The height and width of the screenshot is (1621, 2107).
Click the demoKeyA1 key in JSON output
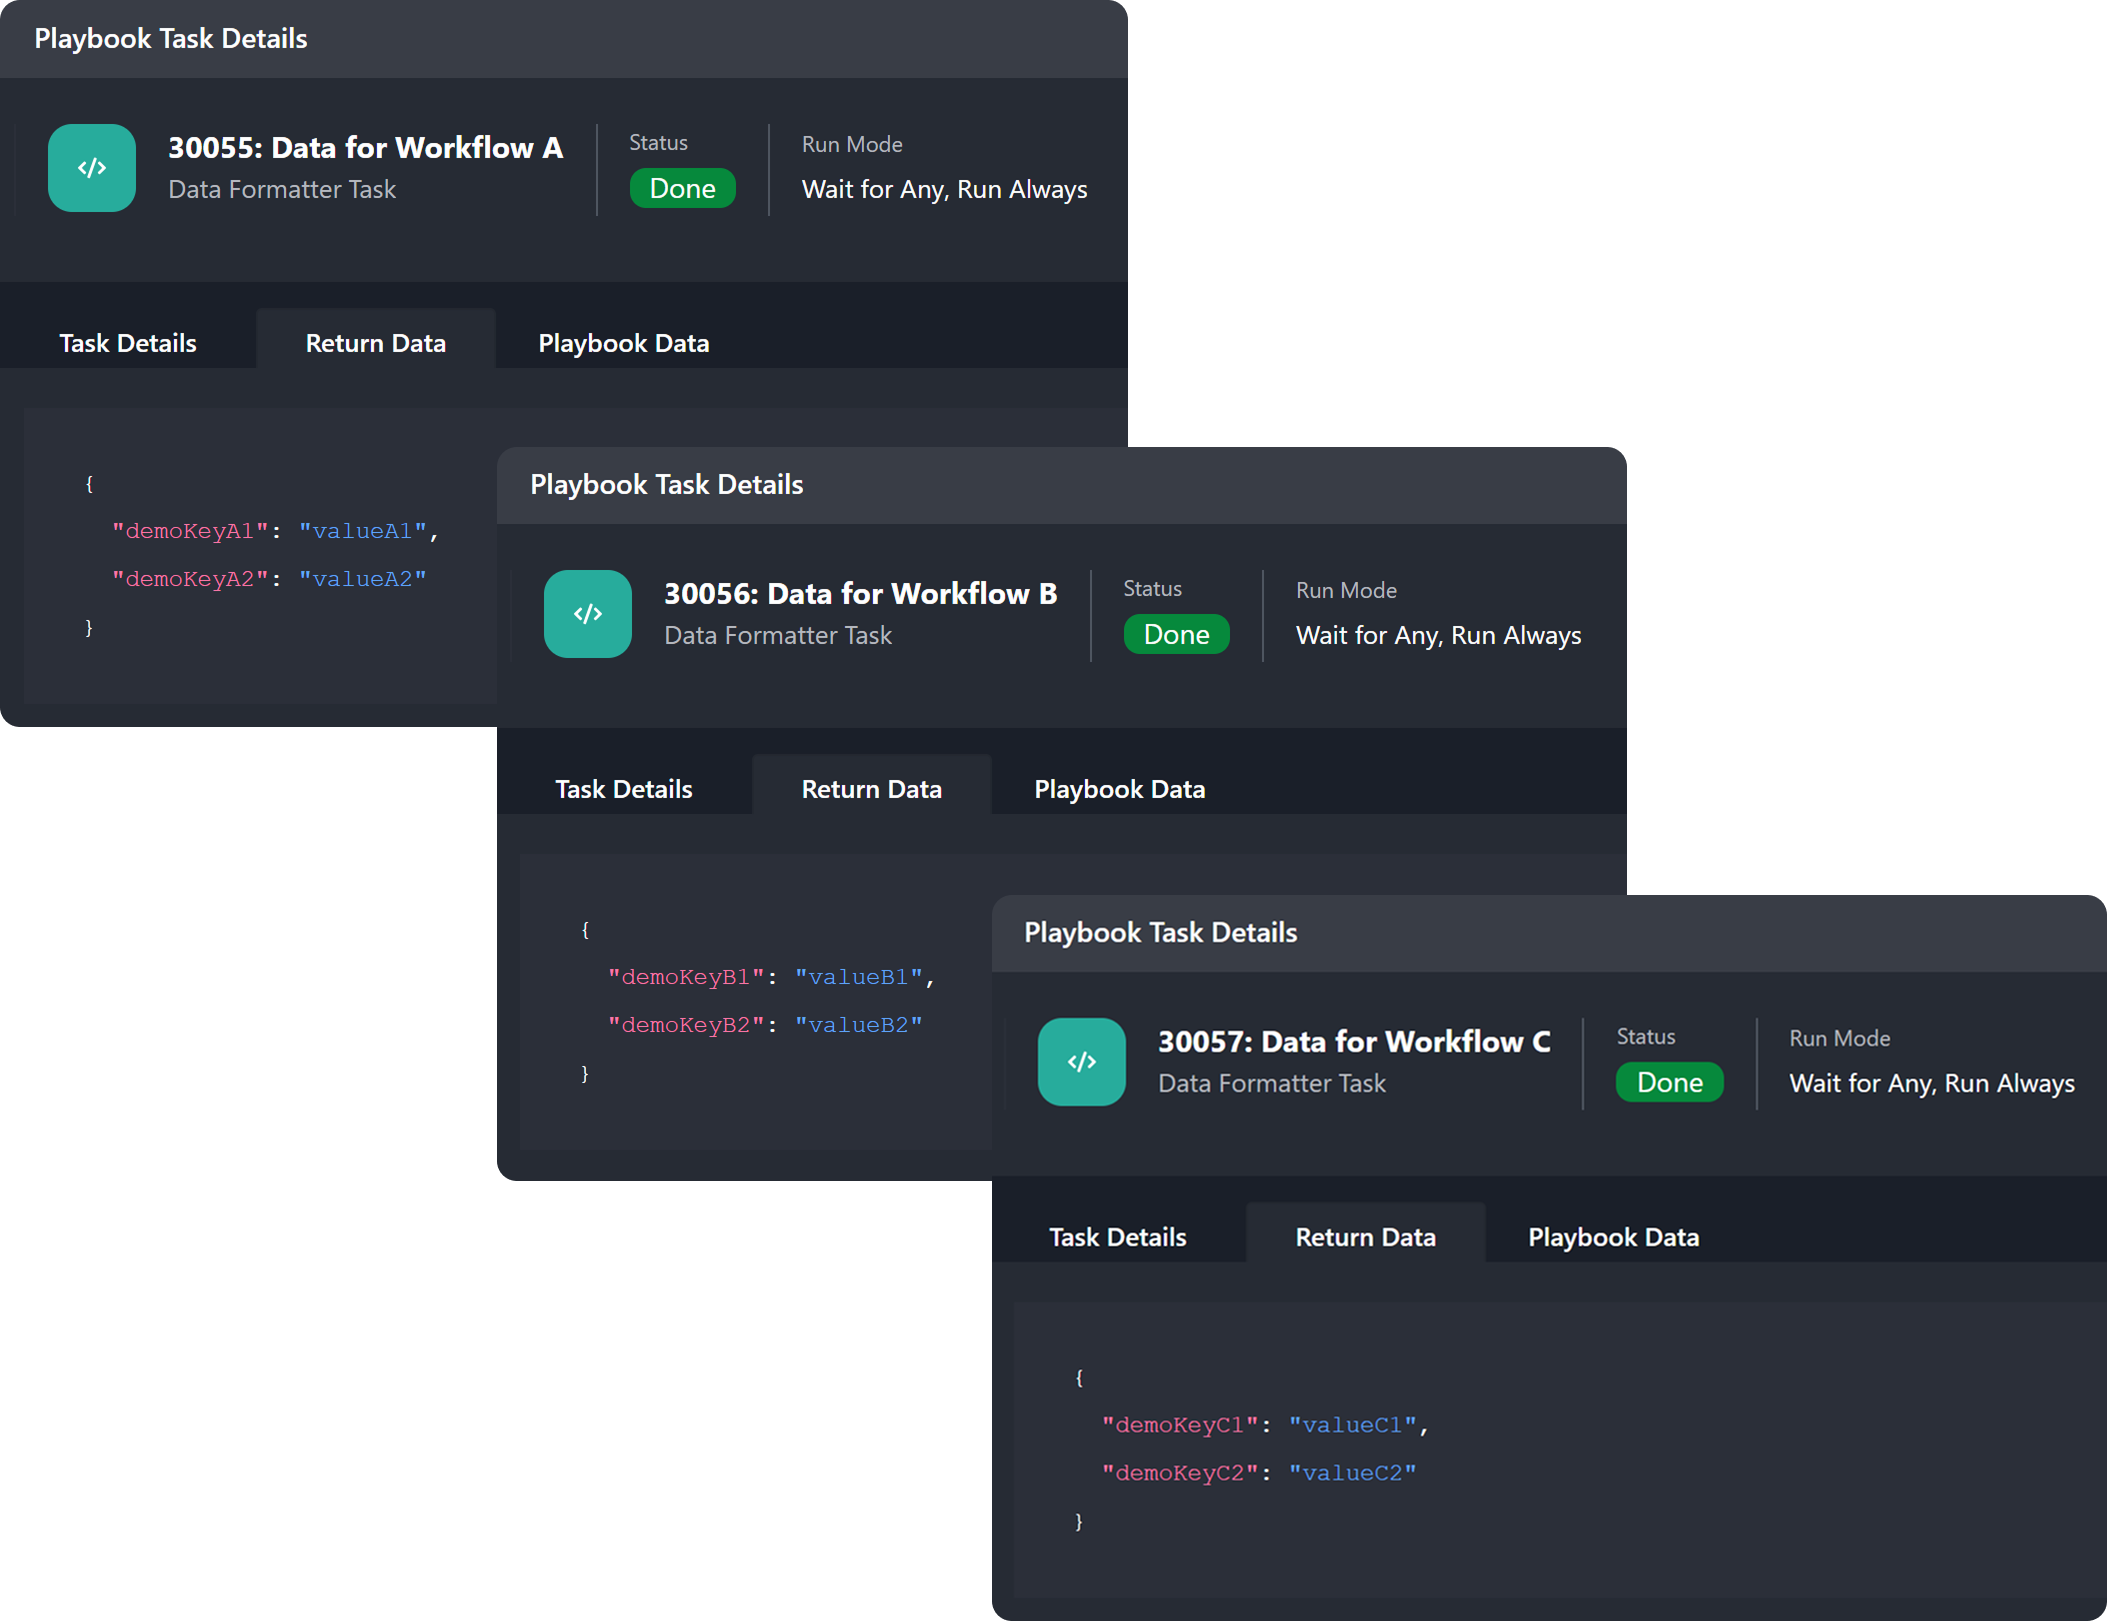pyautogui.click(x=190, y=531)
